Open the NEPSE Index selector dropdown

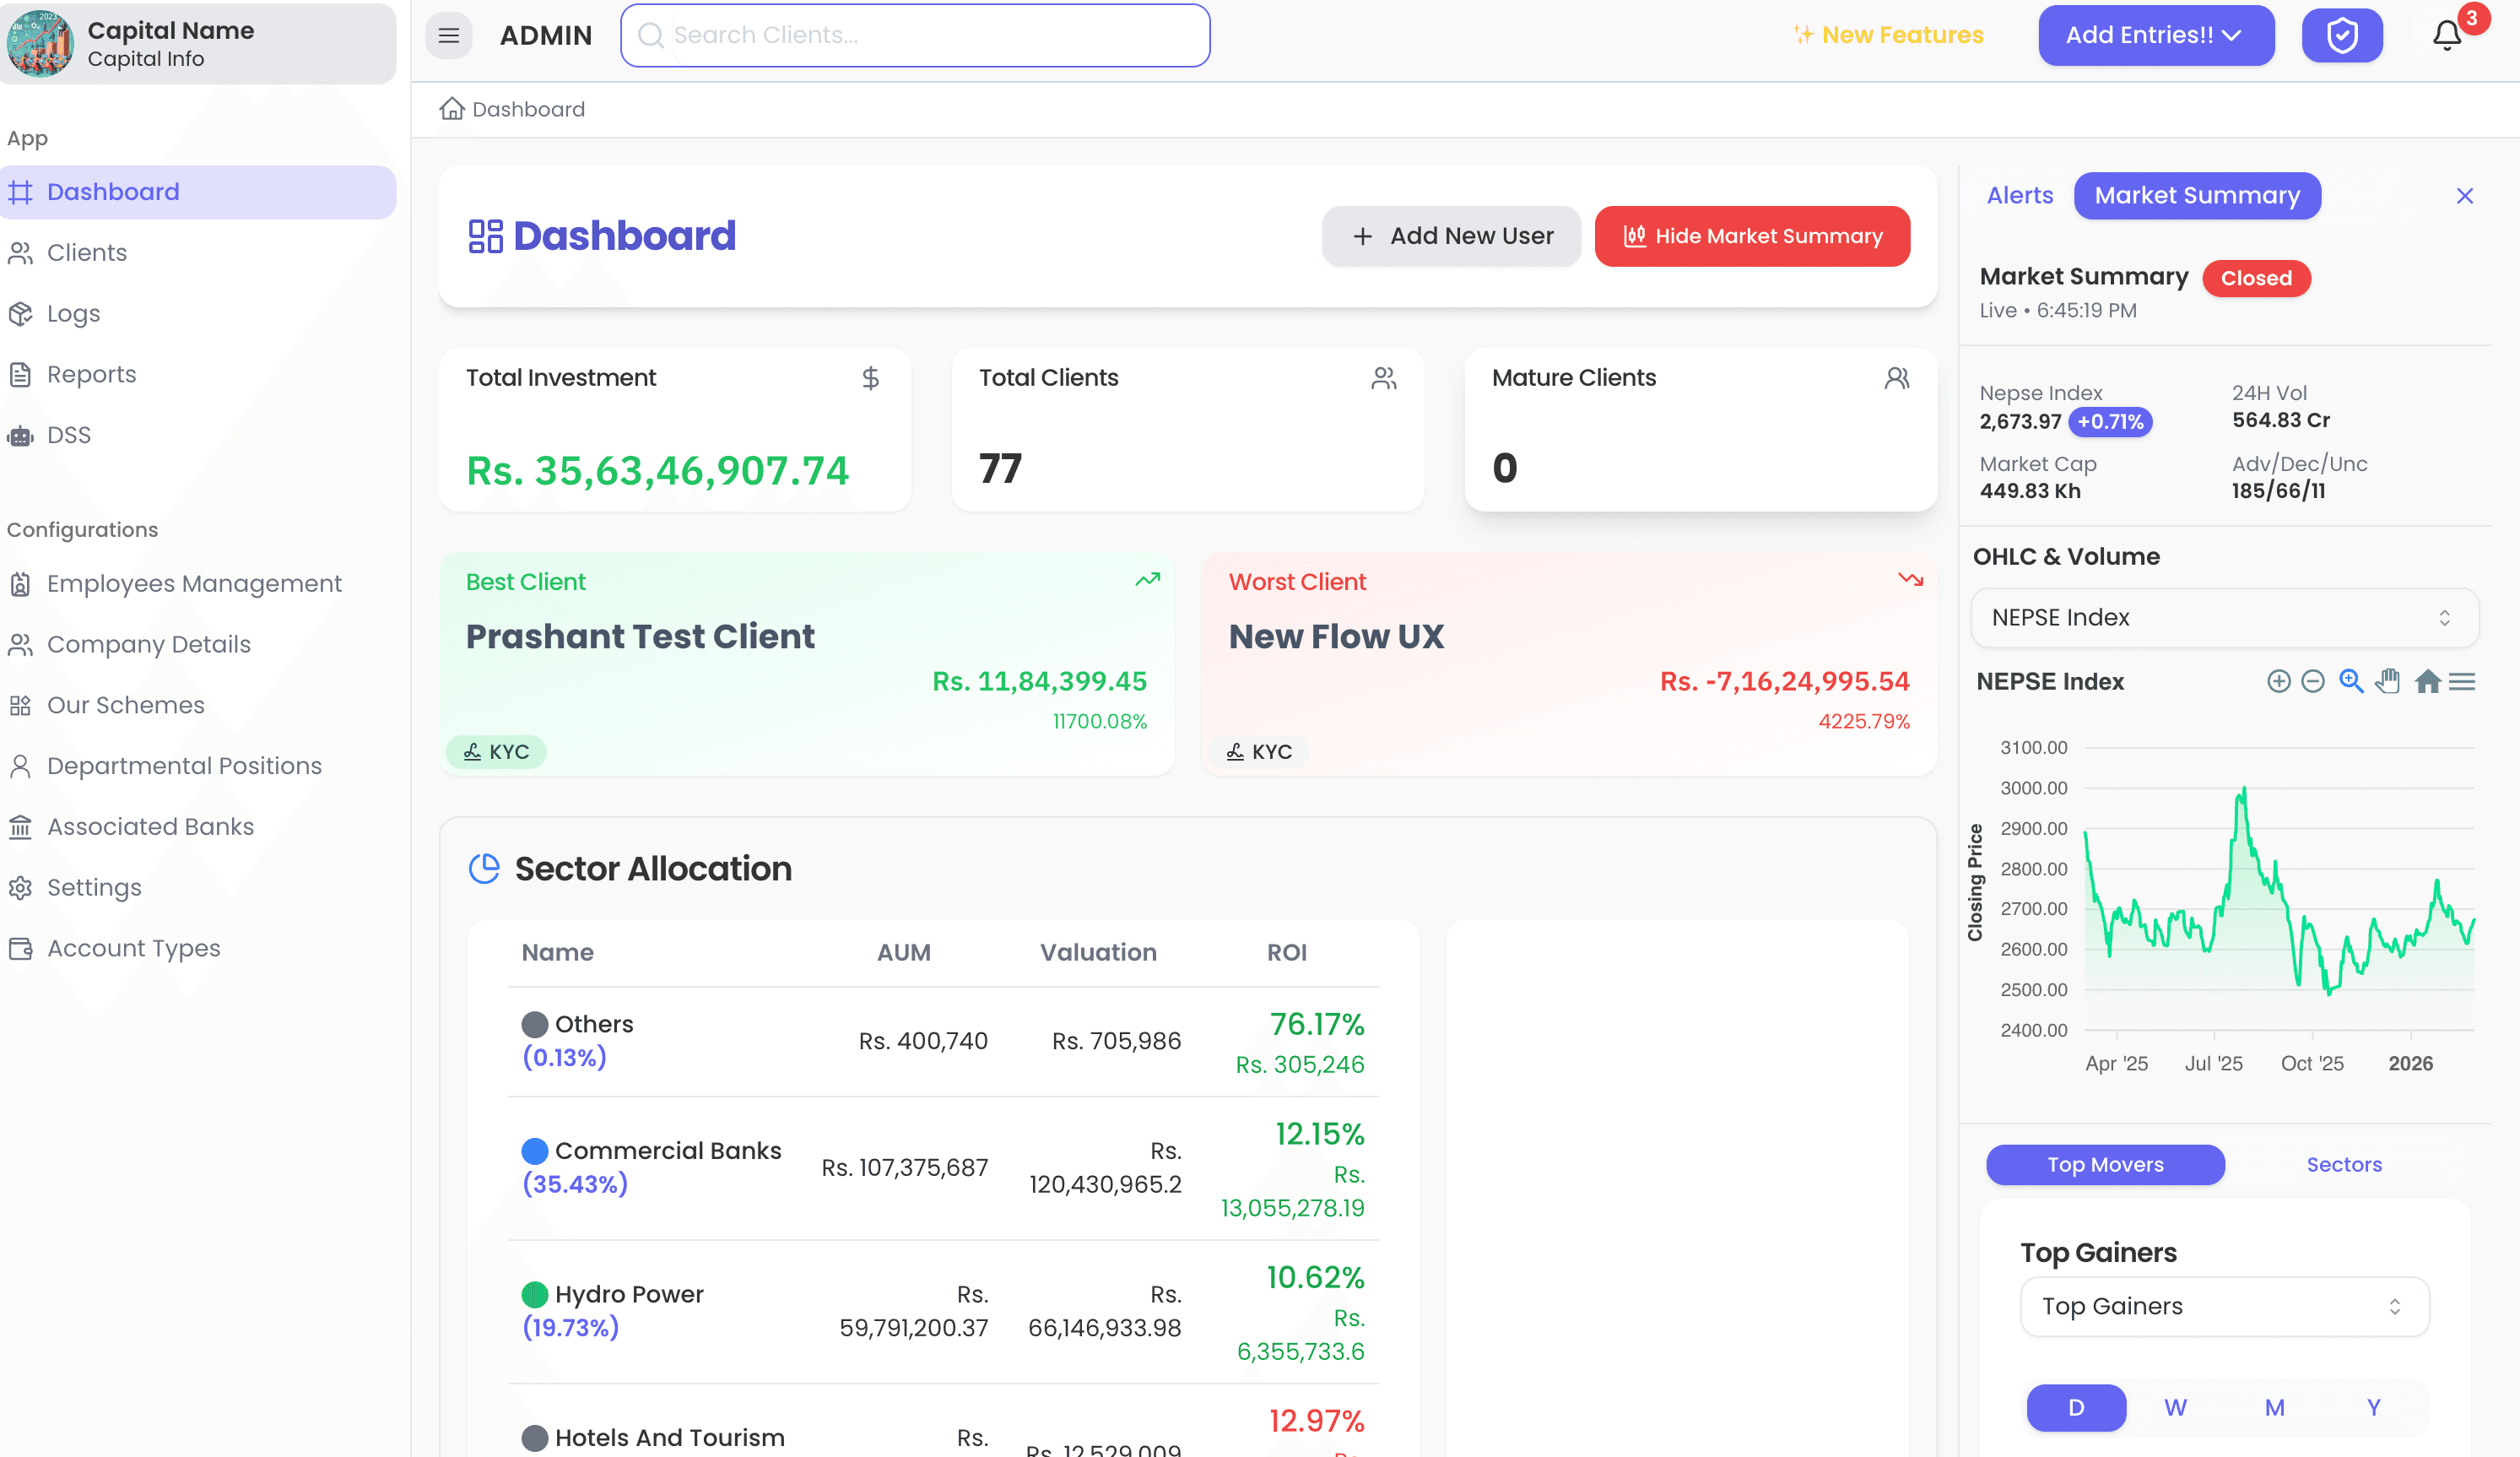[2224, 617]
